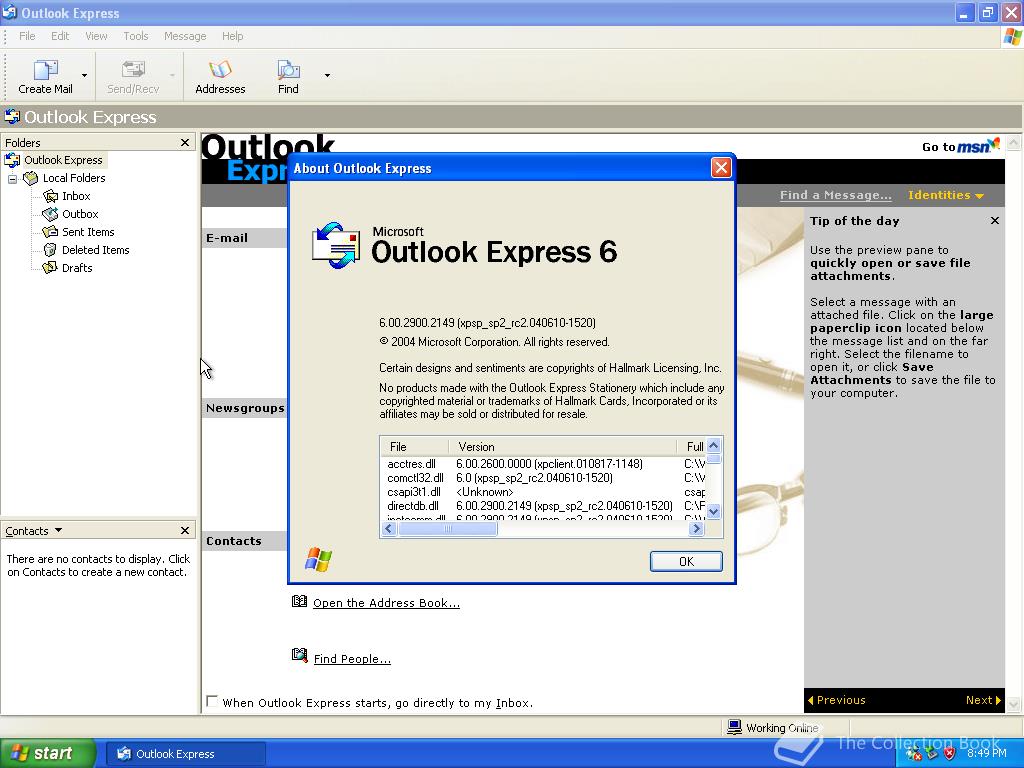Click the security shield tray icon
The image size is (1024, 768).
[950, 754]
